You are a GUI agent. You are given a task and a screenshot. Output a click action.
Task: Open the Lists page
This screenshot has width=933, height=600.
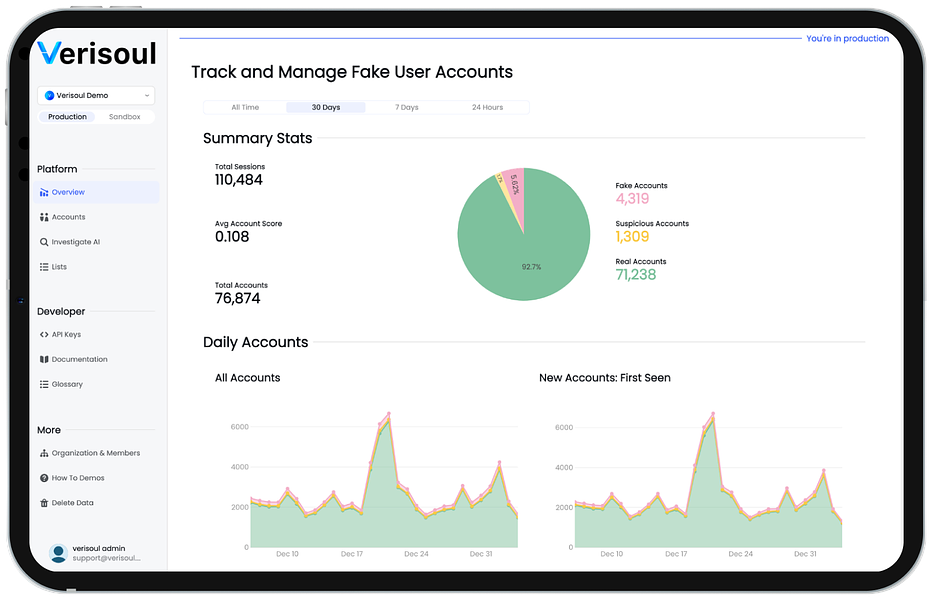[x=96, y=267]
